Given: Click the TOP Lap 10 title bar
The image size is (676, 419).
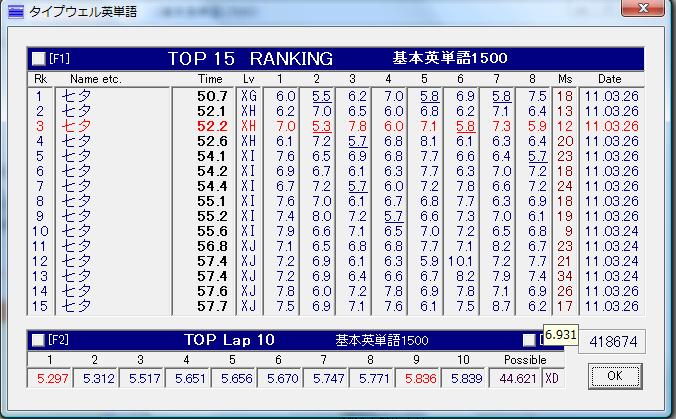Looking at the screenshot, I should 296,341.
